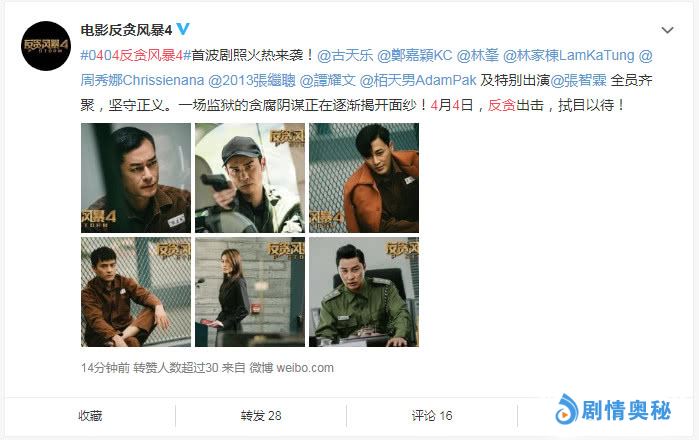Click the 电影反贪风暴4 account name

[126, 30]
